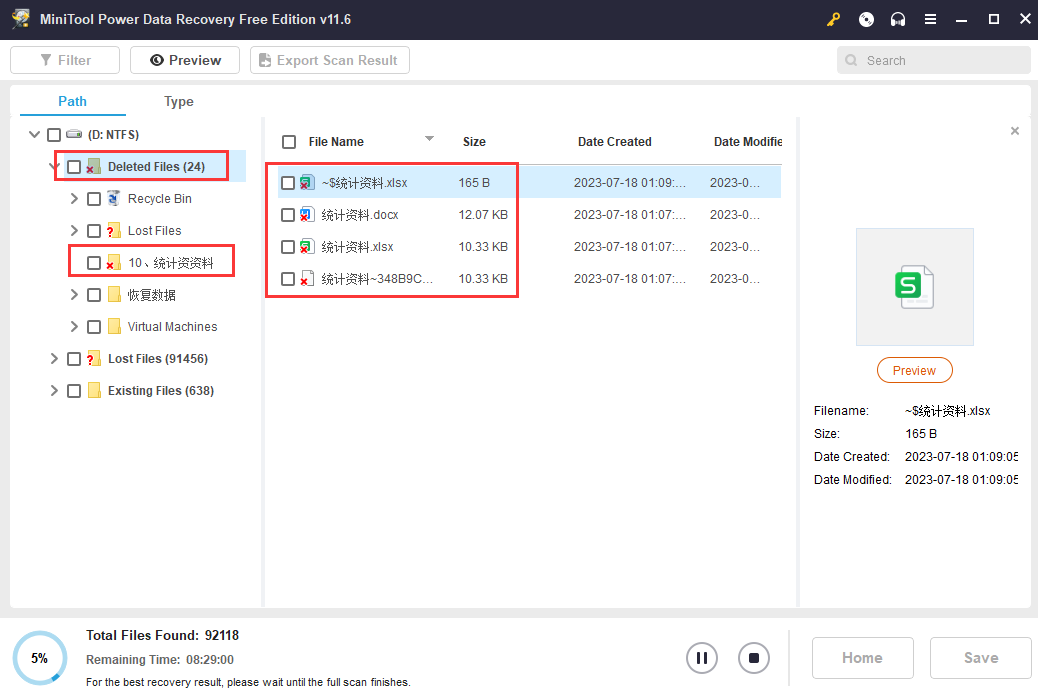Switch to the Type tab
This screenshot has width=1038, height=693.
point(179,101)
